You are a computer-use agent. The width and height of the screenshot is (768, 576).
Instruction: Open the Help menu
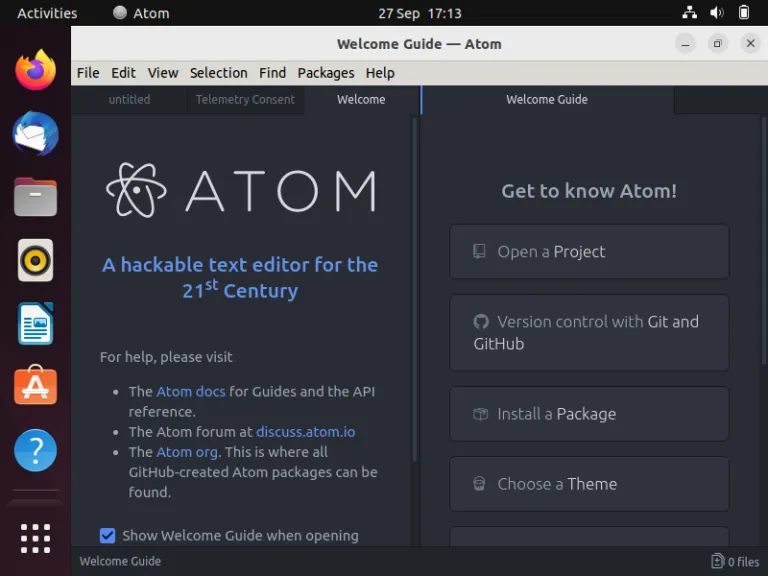click(x=380, y=73)
